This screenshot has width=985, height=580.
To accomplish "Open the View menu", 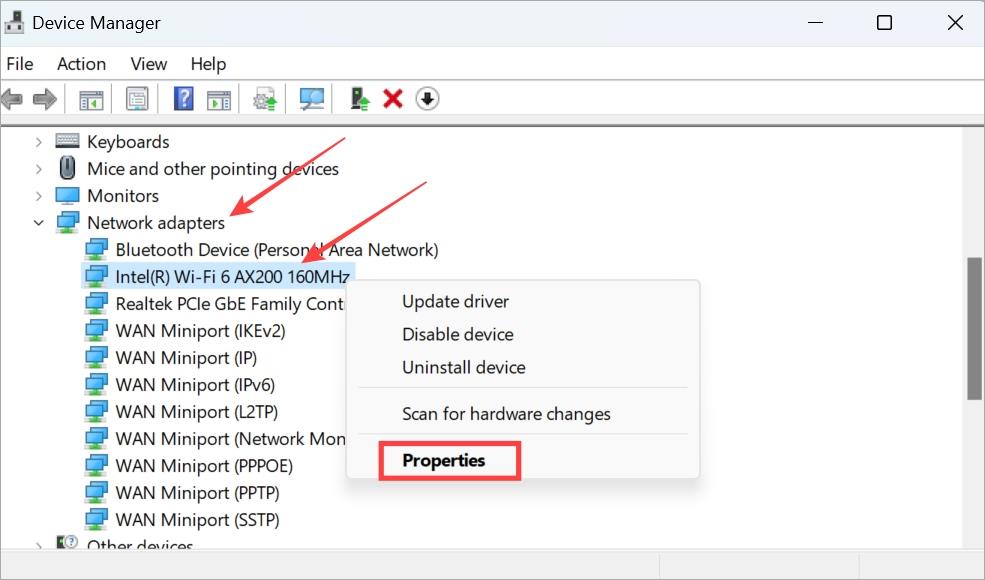I will (149, 64).
